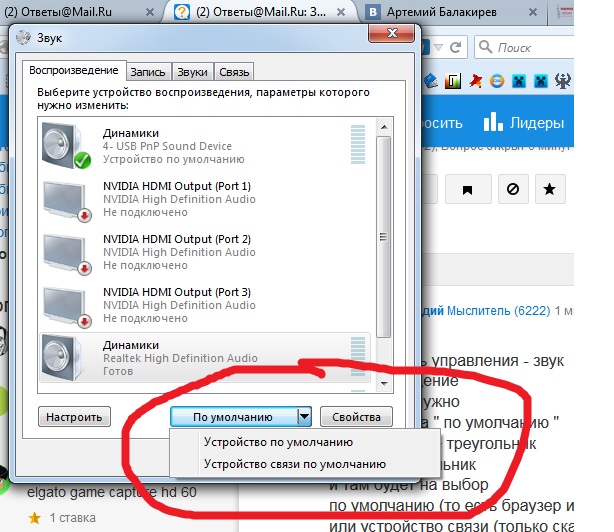The height and width of the screenshot is (532, 614).
Task: Click the Звук dialog title speaker icon
Action: coord(23,38)
